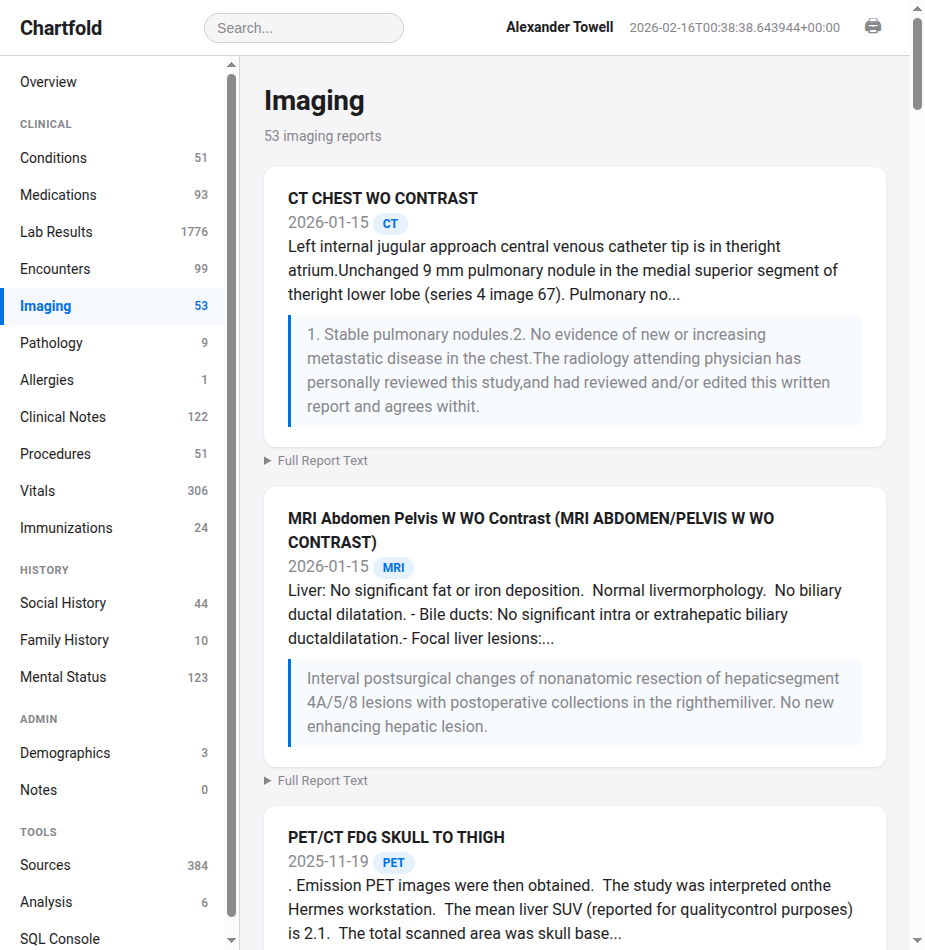Click the CT modality badge
925x950 pixels.
[390, 223]
